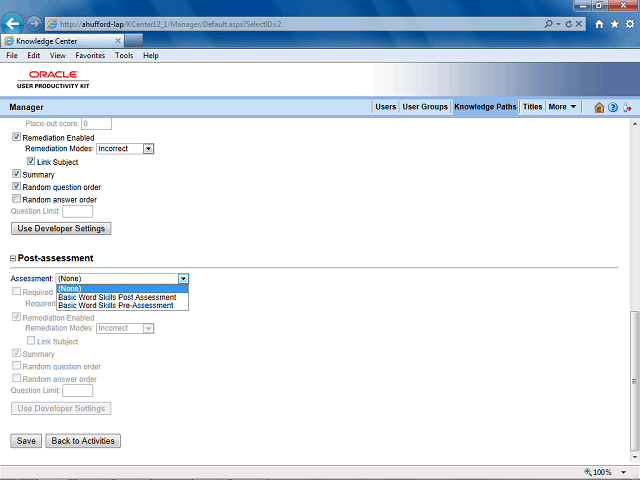Stop page loading with the X icon

click(578, 24)
